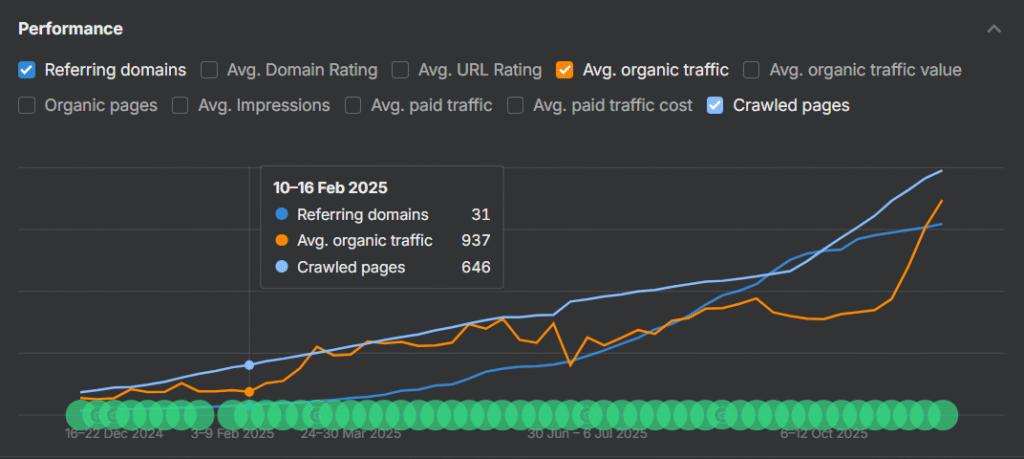1024x459 pixels.
Task: Enable Avg. paid traffic checkbox
Action: (x=354, y=105)
